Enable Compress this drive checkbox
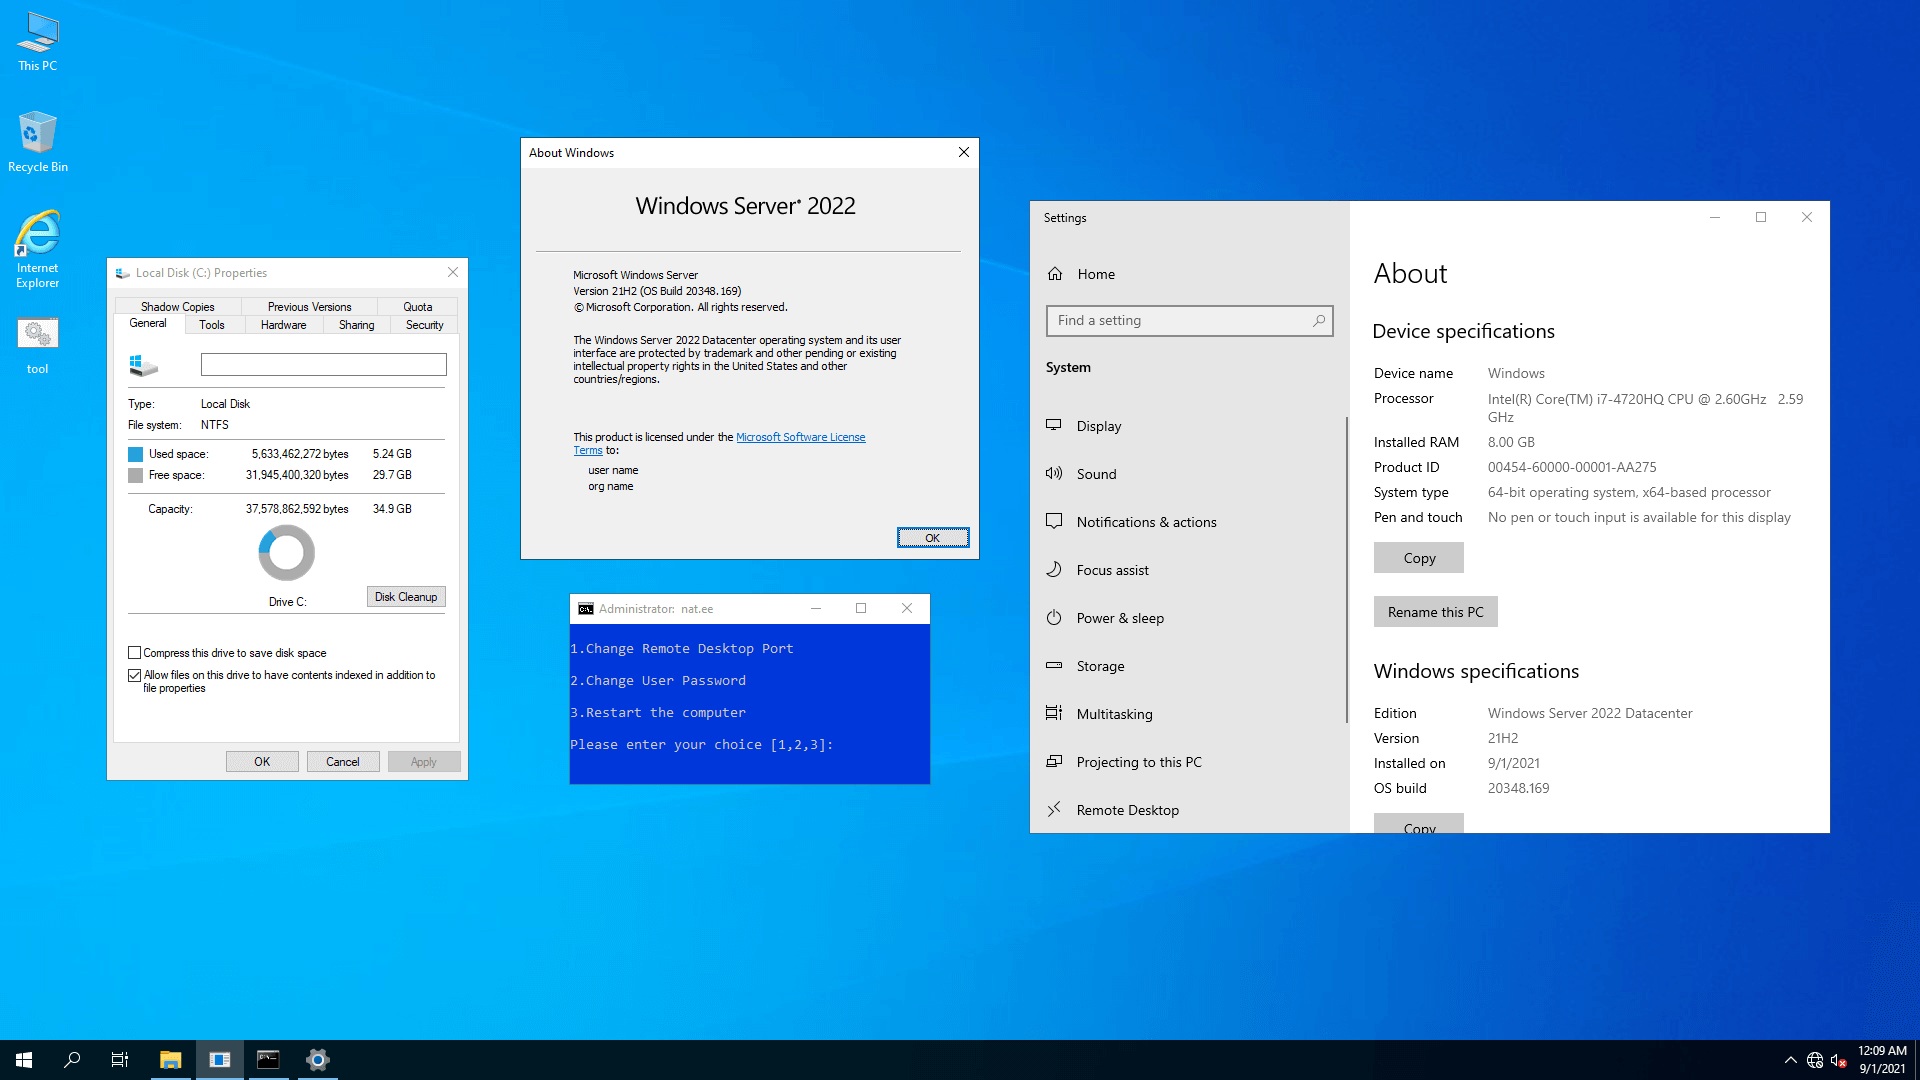This screenshot has height=1080, width=1920. 135,653
